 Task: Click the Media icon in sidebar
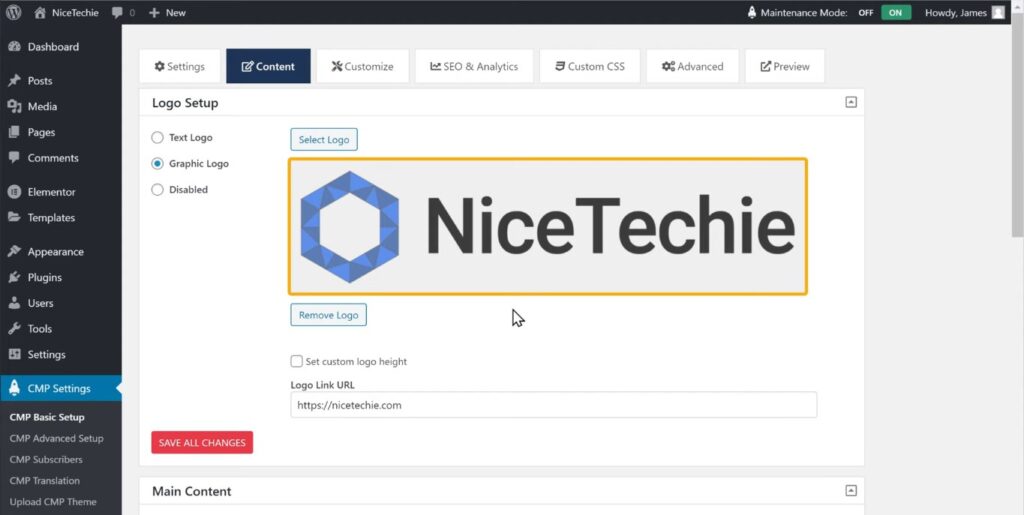point(14,106)
